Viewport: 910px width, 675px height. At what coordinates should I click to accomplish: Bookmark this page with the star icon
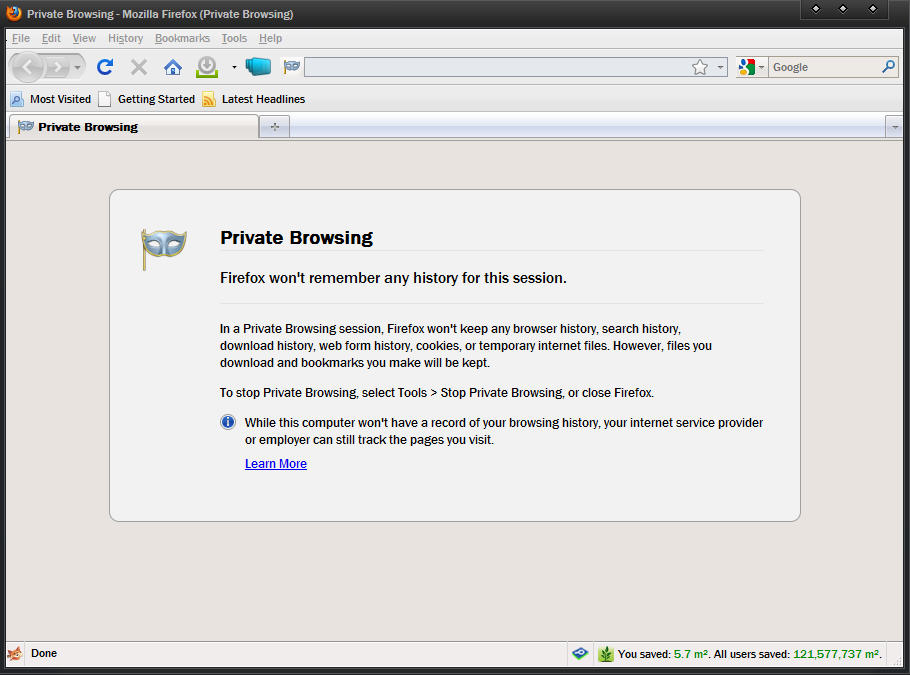(x=700, y=67)
